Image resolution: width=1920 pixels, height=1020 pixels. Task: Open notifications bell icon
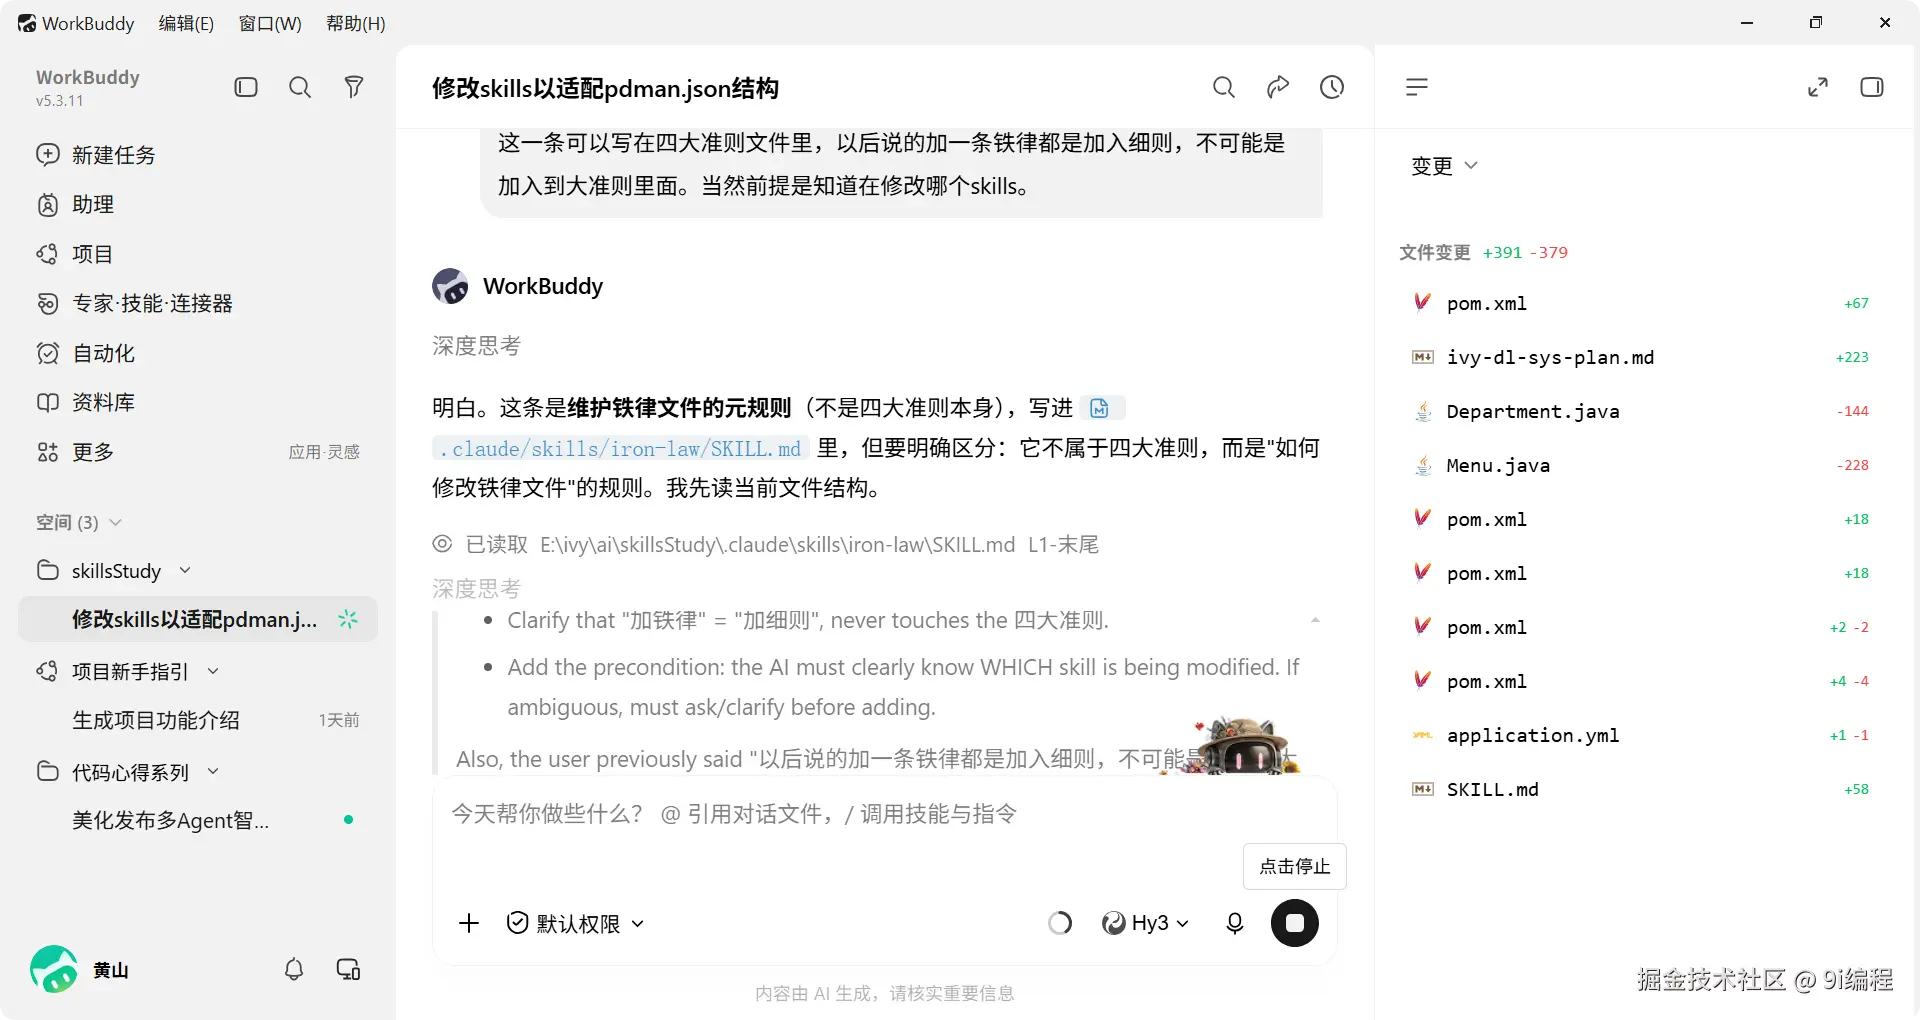click(294, 969)
